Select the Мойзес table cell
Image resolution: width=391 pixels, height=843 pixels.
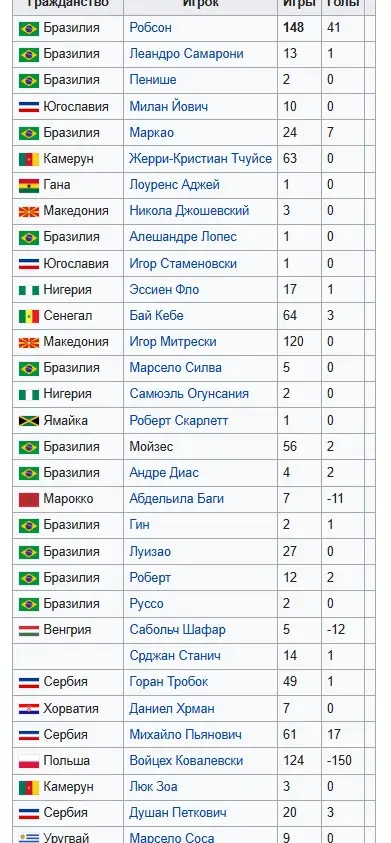(201, 447)
